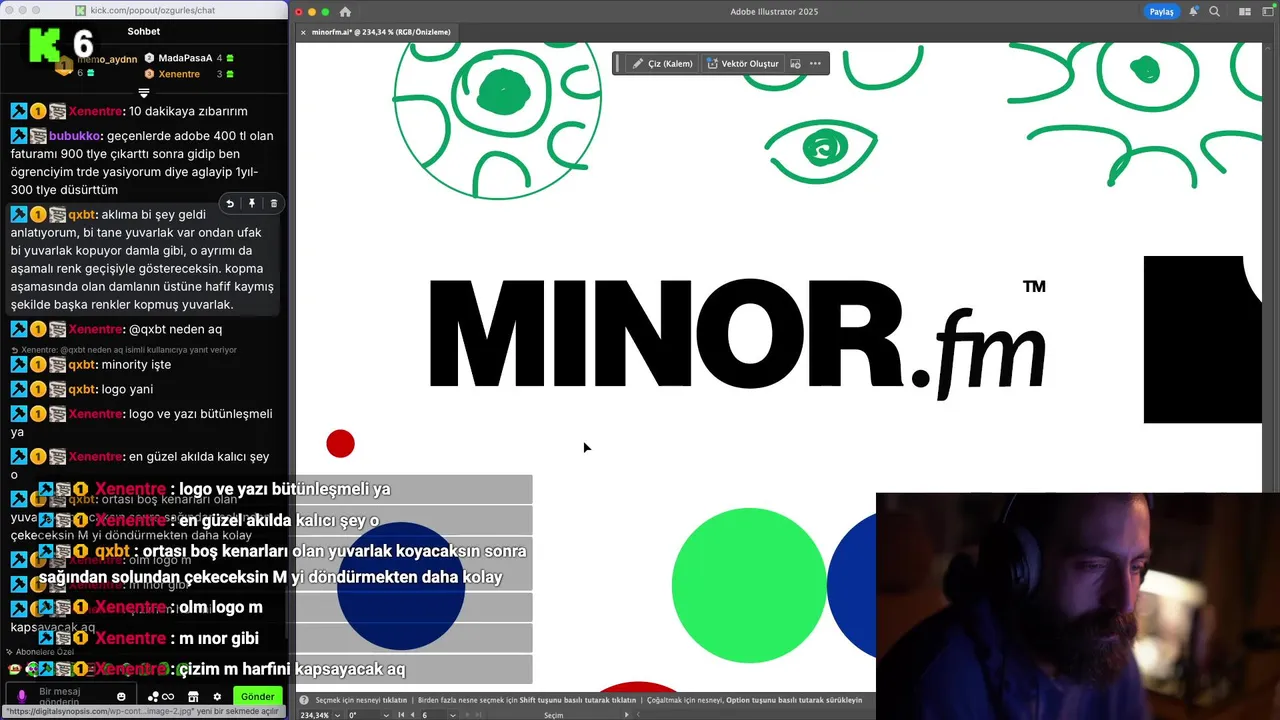This screenshot has height=720, width=1280.
Task: Click the Illustrator home icon
Action: point(345,12)
